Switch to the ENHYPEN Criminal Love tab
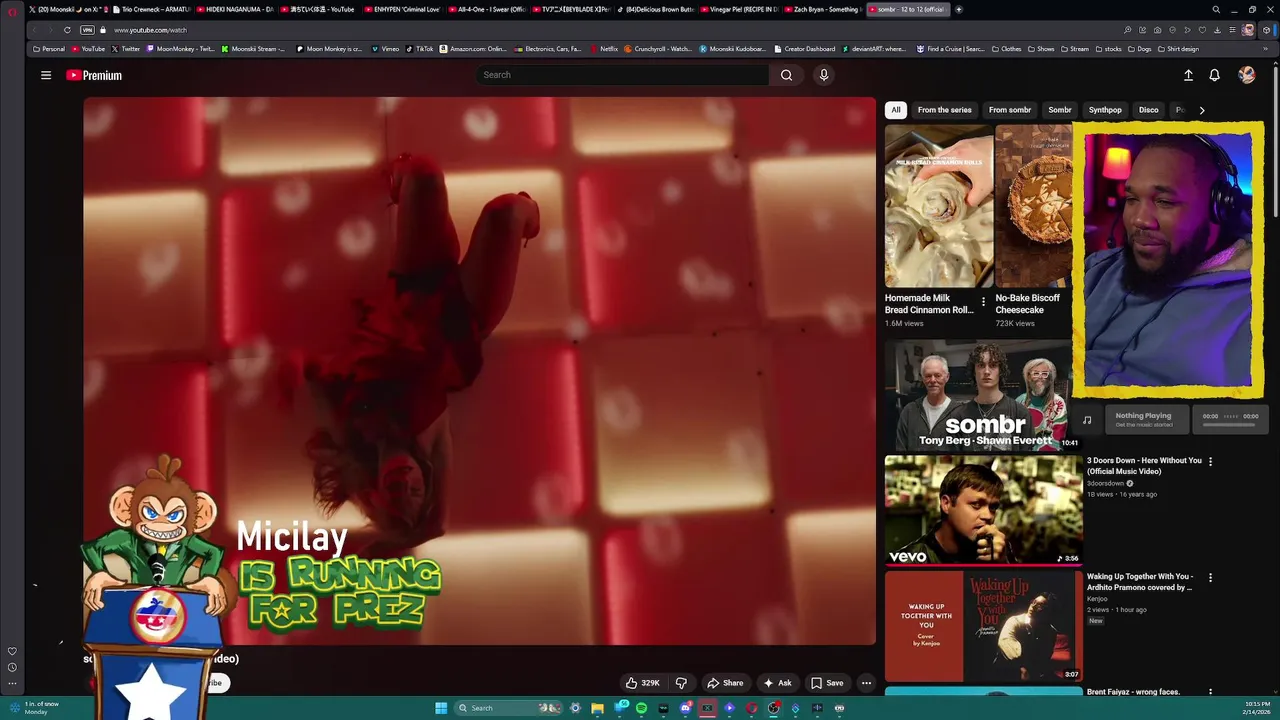The image size is (1280, 720). [401, 9]
